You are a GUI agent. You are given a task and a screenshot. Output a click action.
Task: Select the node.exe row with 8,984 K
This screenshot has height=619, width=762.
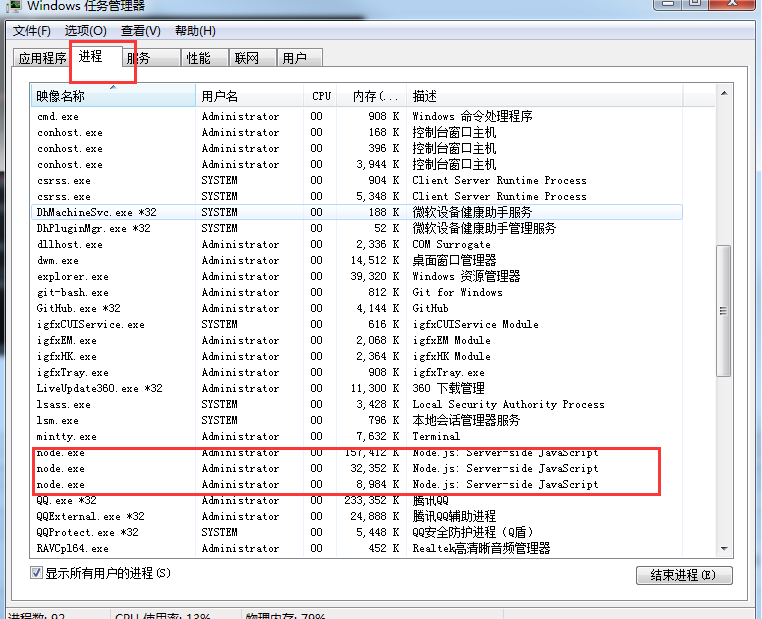[x=357, y=485]
